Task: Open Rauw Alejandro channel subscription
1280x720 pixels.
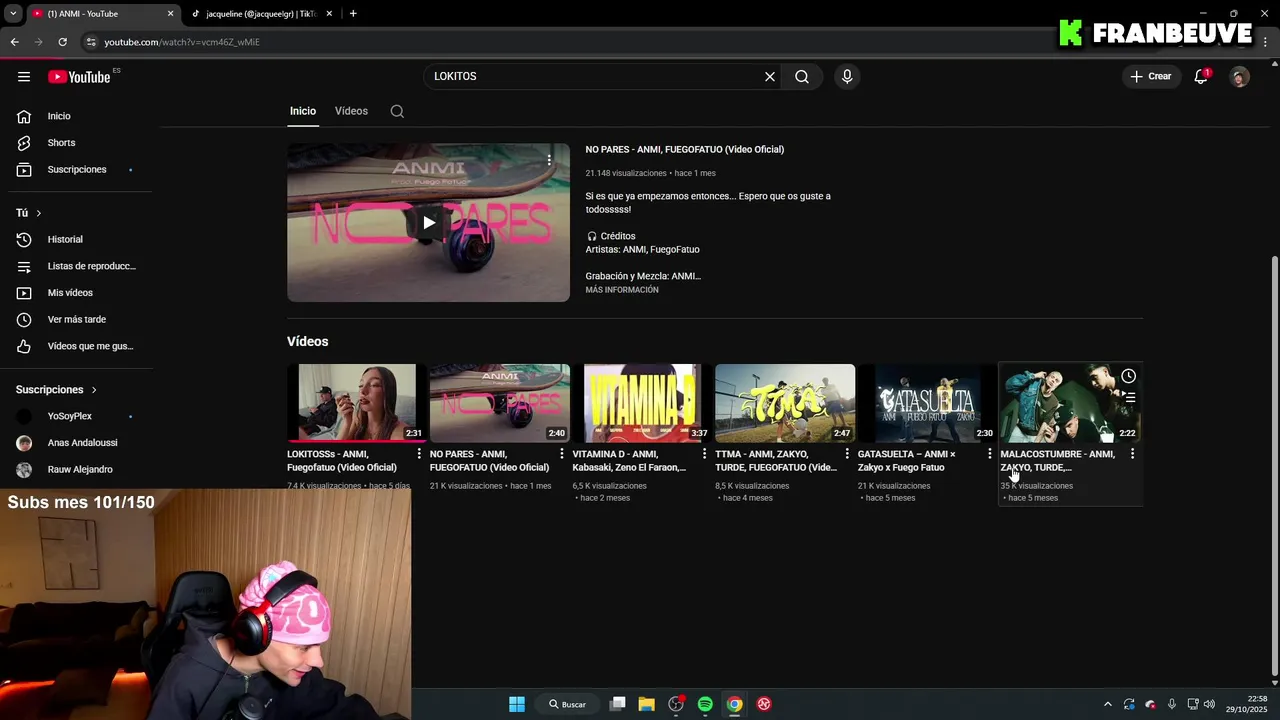Action: (x=80, y=470)
